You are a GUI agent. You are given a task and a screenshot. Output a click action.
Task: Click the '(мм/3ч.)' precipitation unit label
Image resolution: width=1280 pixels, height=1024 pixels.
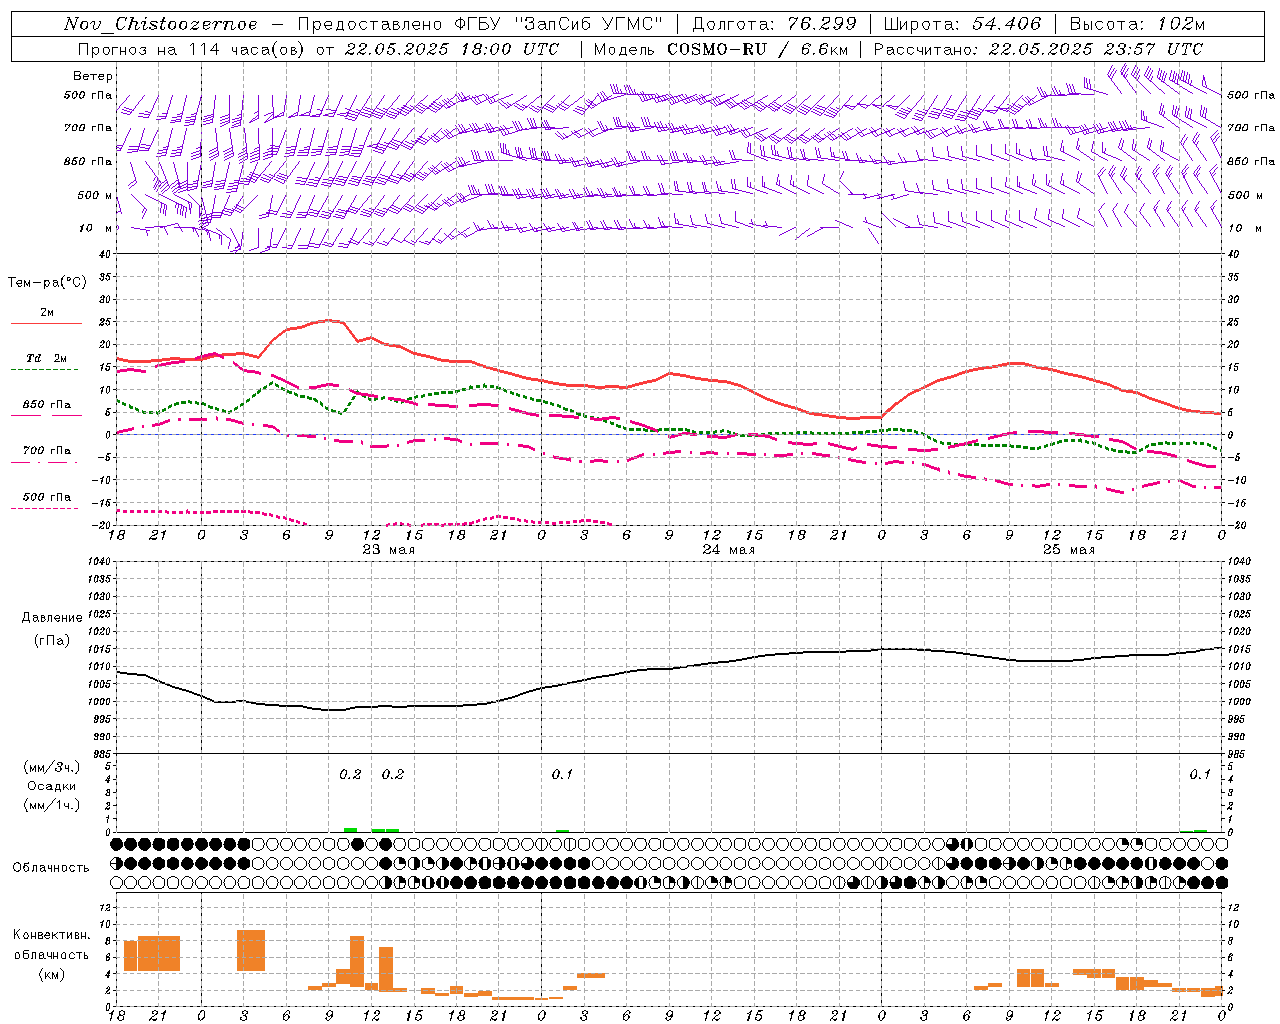click(52, 767)
